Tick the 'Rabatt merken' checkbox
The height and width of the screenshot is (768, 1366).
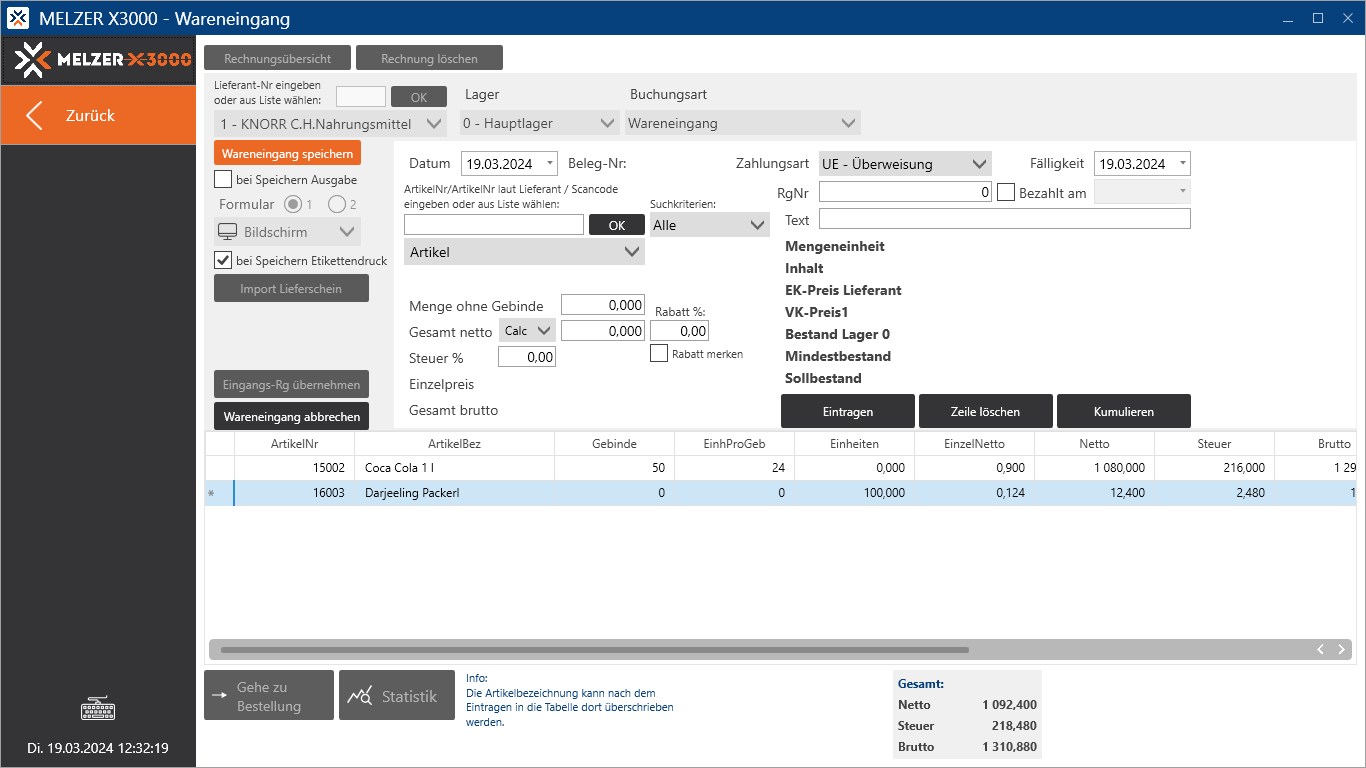[x=659, y=353]
